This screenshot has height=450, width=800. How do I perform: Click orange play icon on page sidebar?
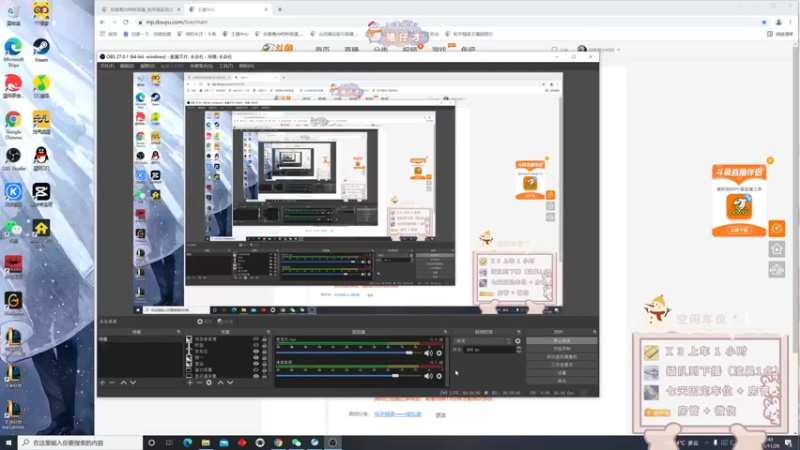tap(777, 229)
